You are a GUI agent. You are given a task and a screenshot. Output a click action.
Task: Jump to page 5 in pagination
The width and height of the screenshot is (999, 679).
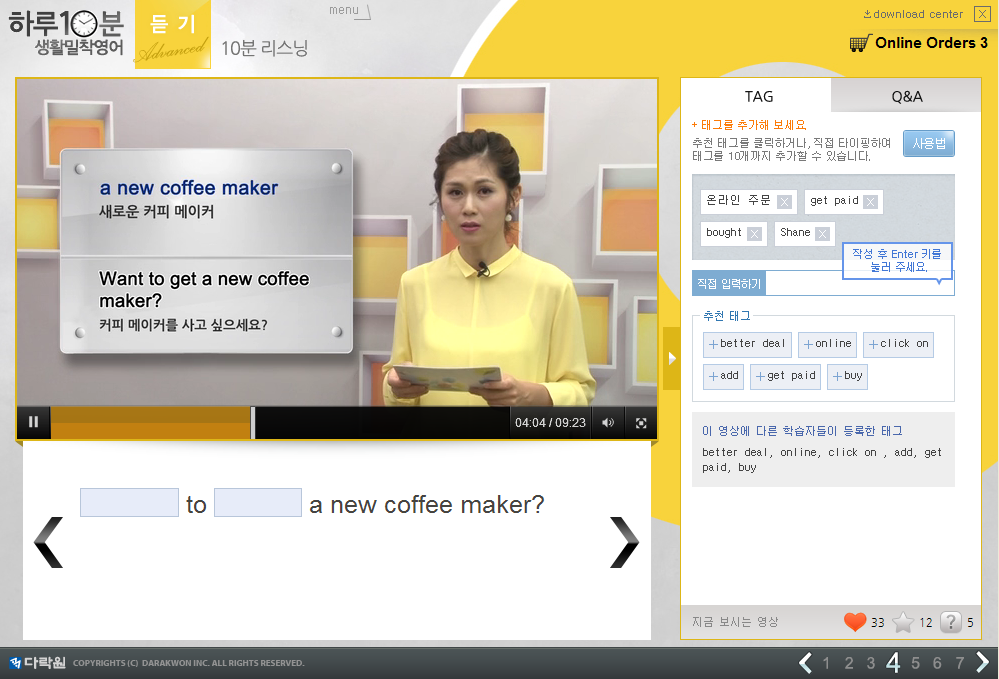coord(915,663)
